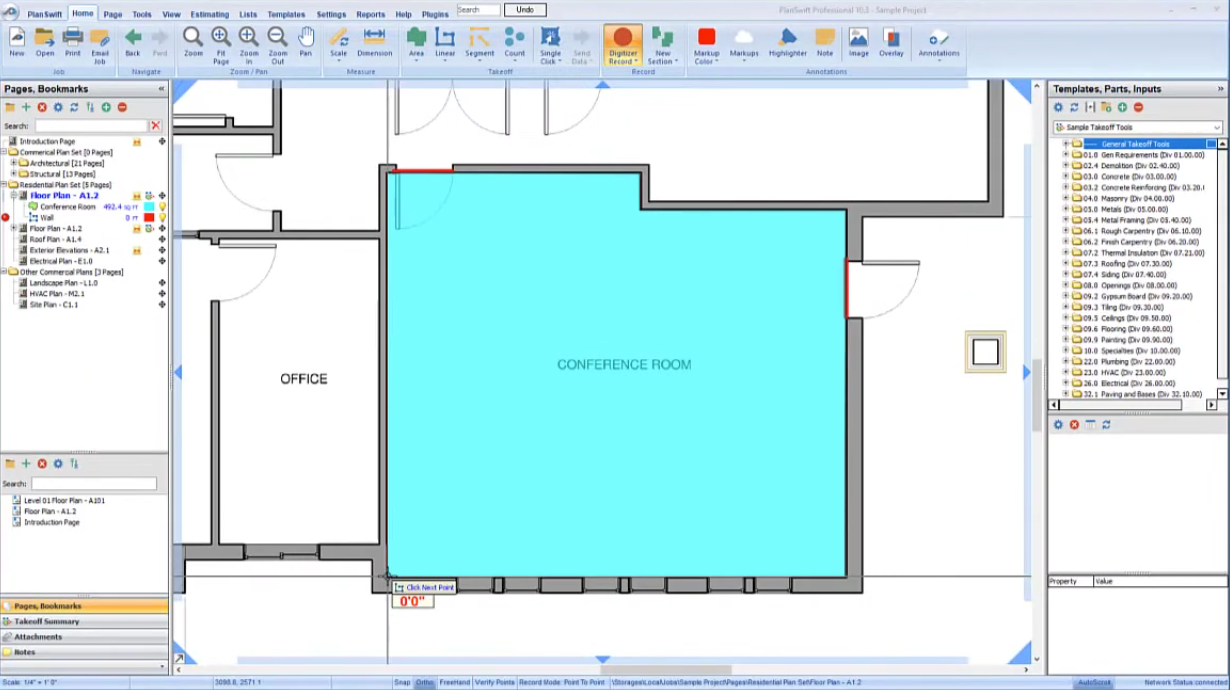Click the top ribbon Search field
The height and width of the screenshot is (690, 1230).
478,10
